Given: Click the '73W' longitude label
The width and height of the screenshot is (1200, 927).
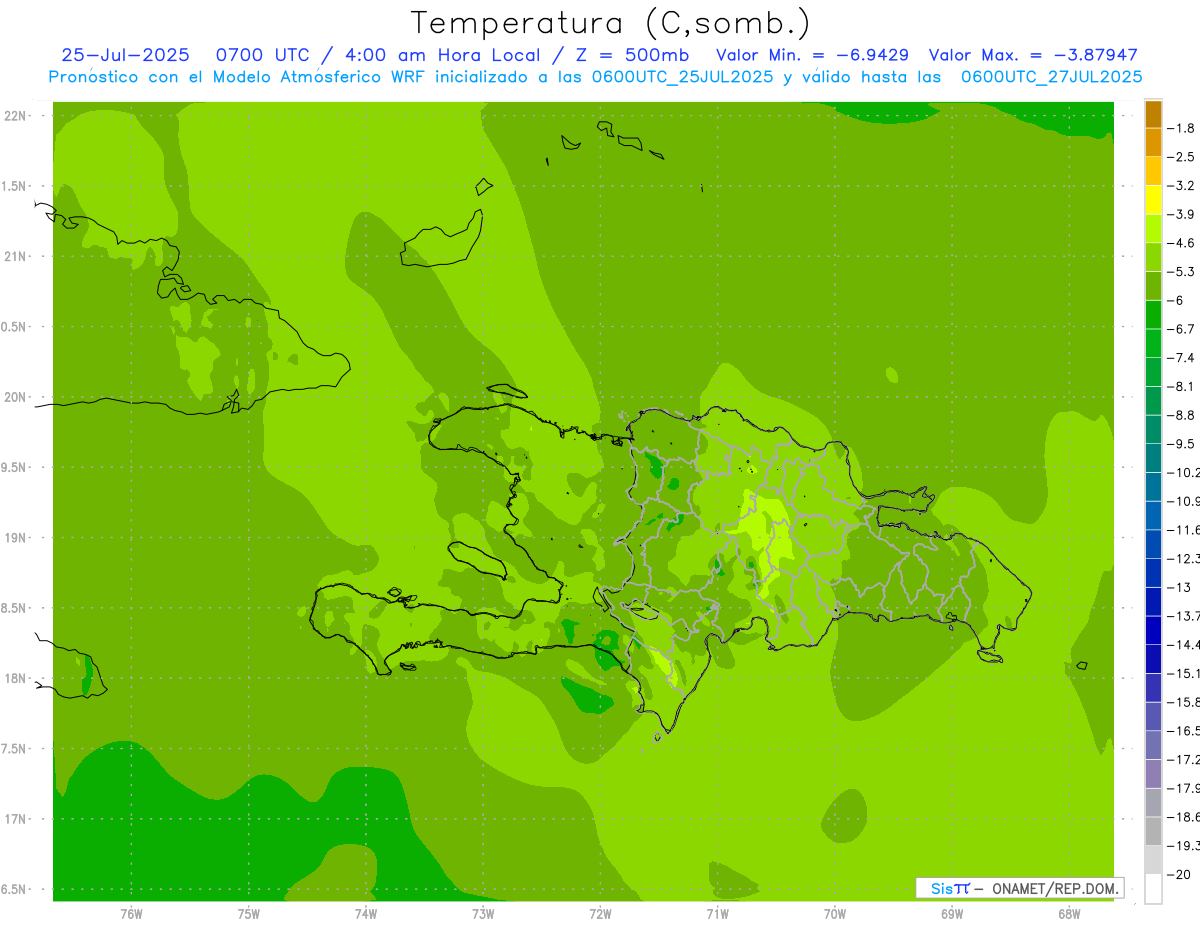Looking at the screenshot, I should pos(483,913).
